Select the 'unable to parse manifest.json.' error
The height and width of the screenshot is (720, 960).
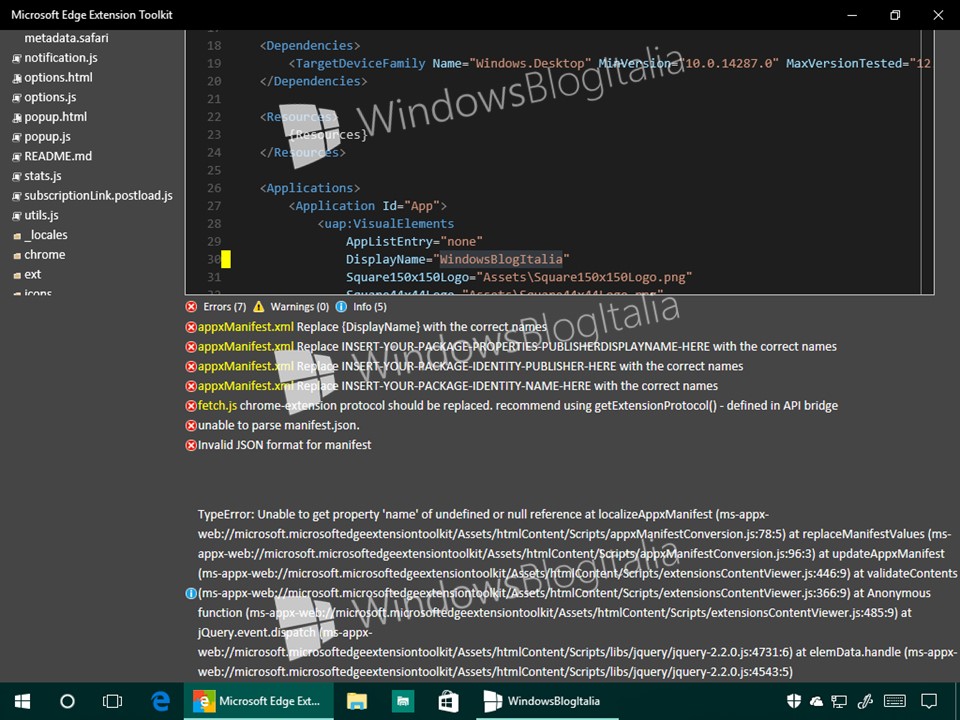point(279,425)
